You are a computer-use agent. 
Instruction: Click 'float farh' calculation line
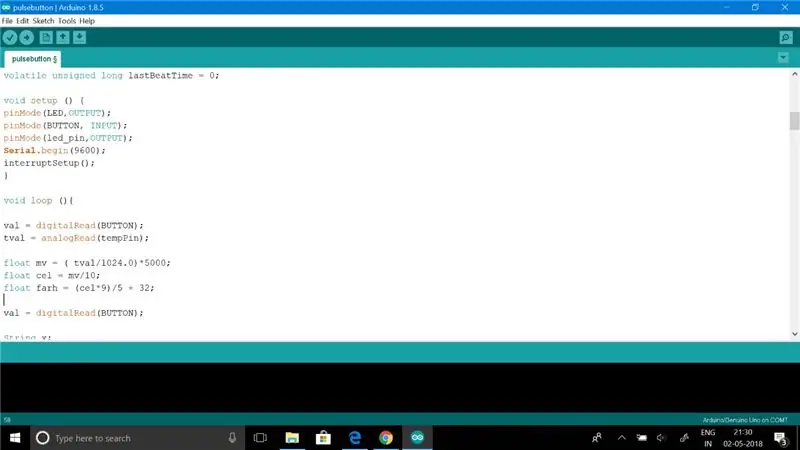point(79,288)
